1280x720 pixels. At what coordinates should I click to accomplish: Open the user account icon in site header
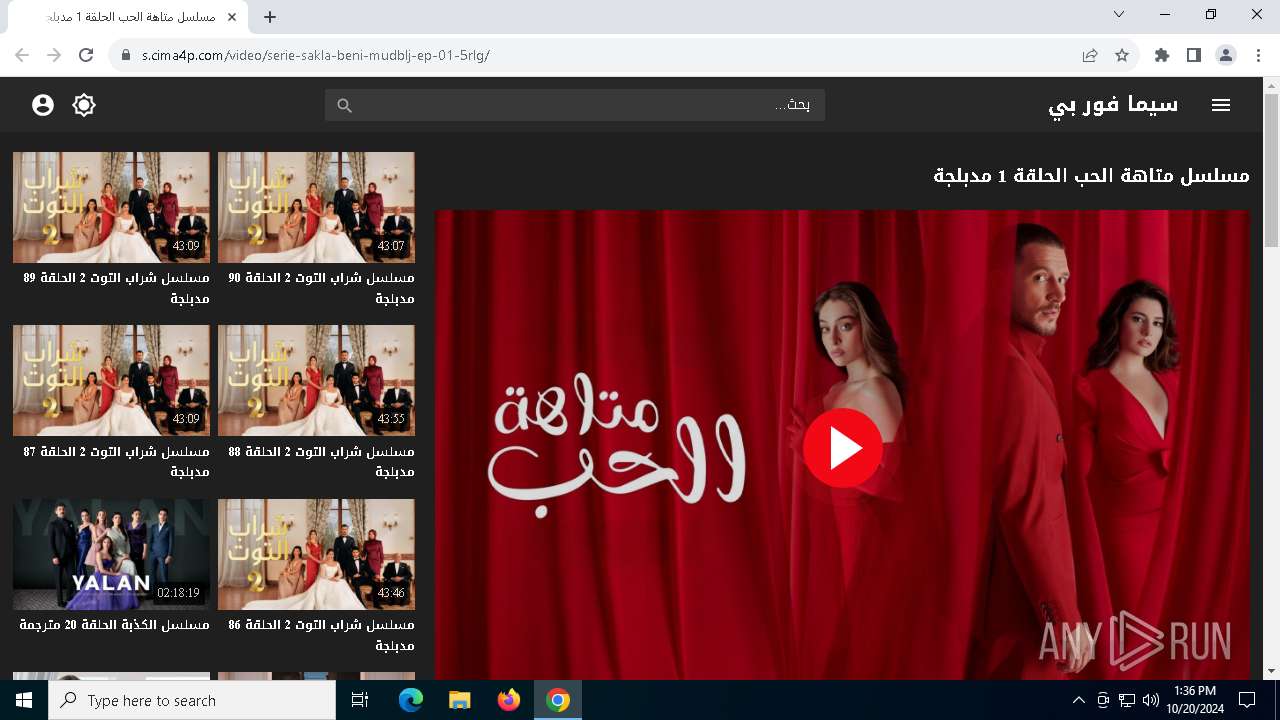(42, 105)
